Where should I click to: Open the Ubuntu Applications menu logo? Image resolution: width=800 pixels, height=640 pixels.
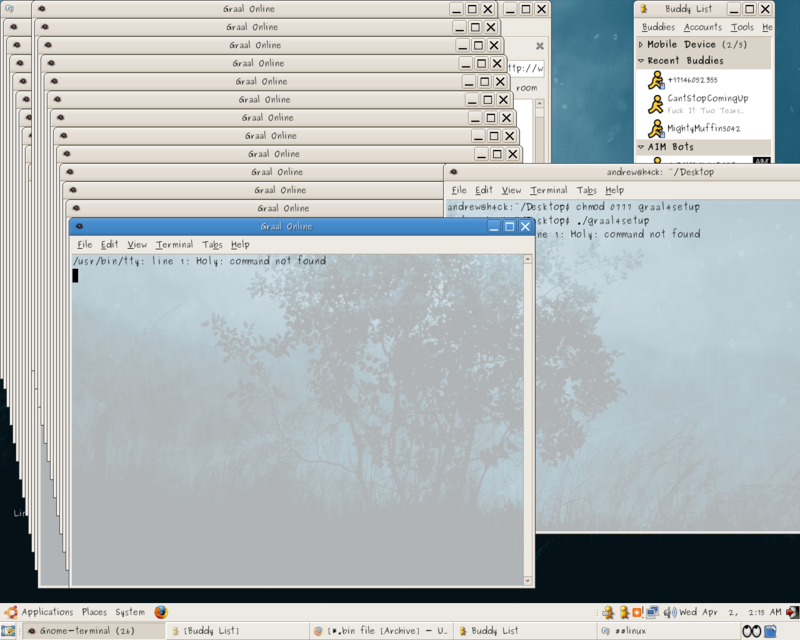click(x=11, y=611)
